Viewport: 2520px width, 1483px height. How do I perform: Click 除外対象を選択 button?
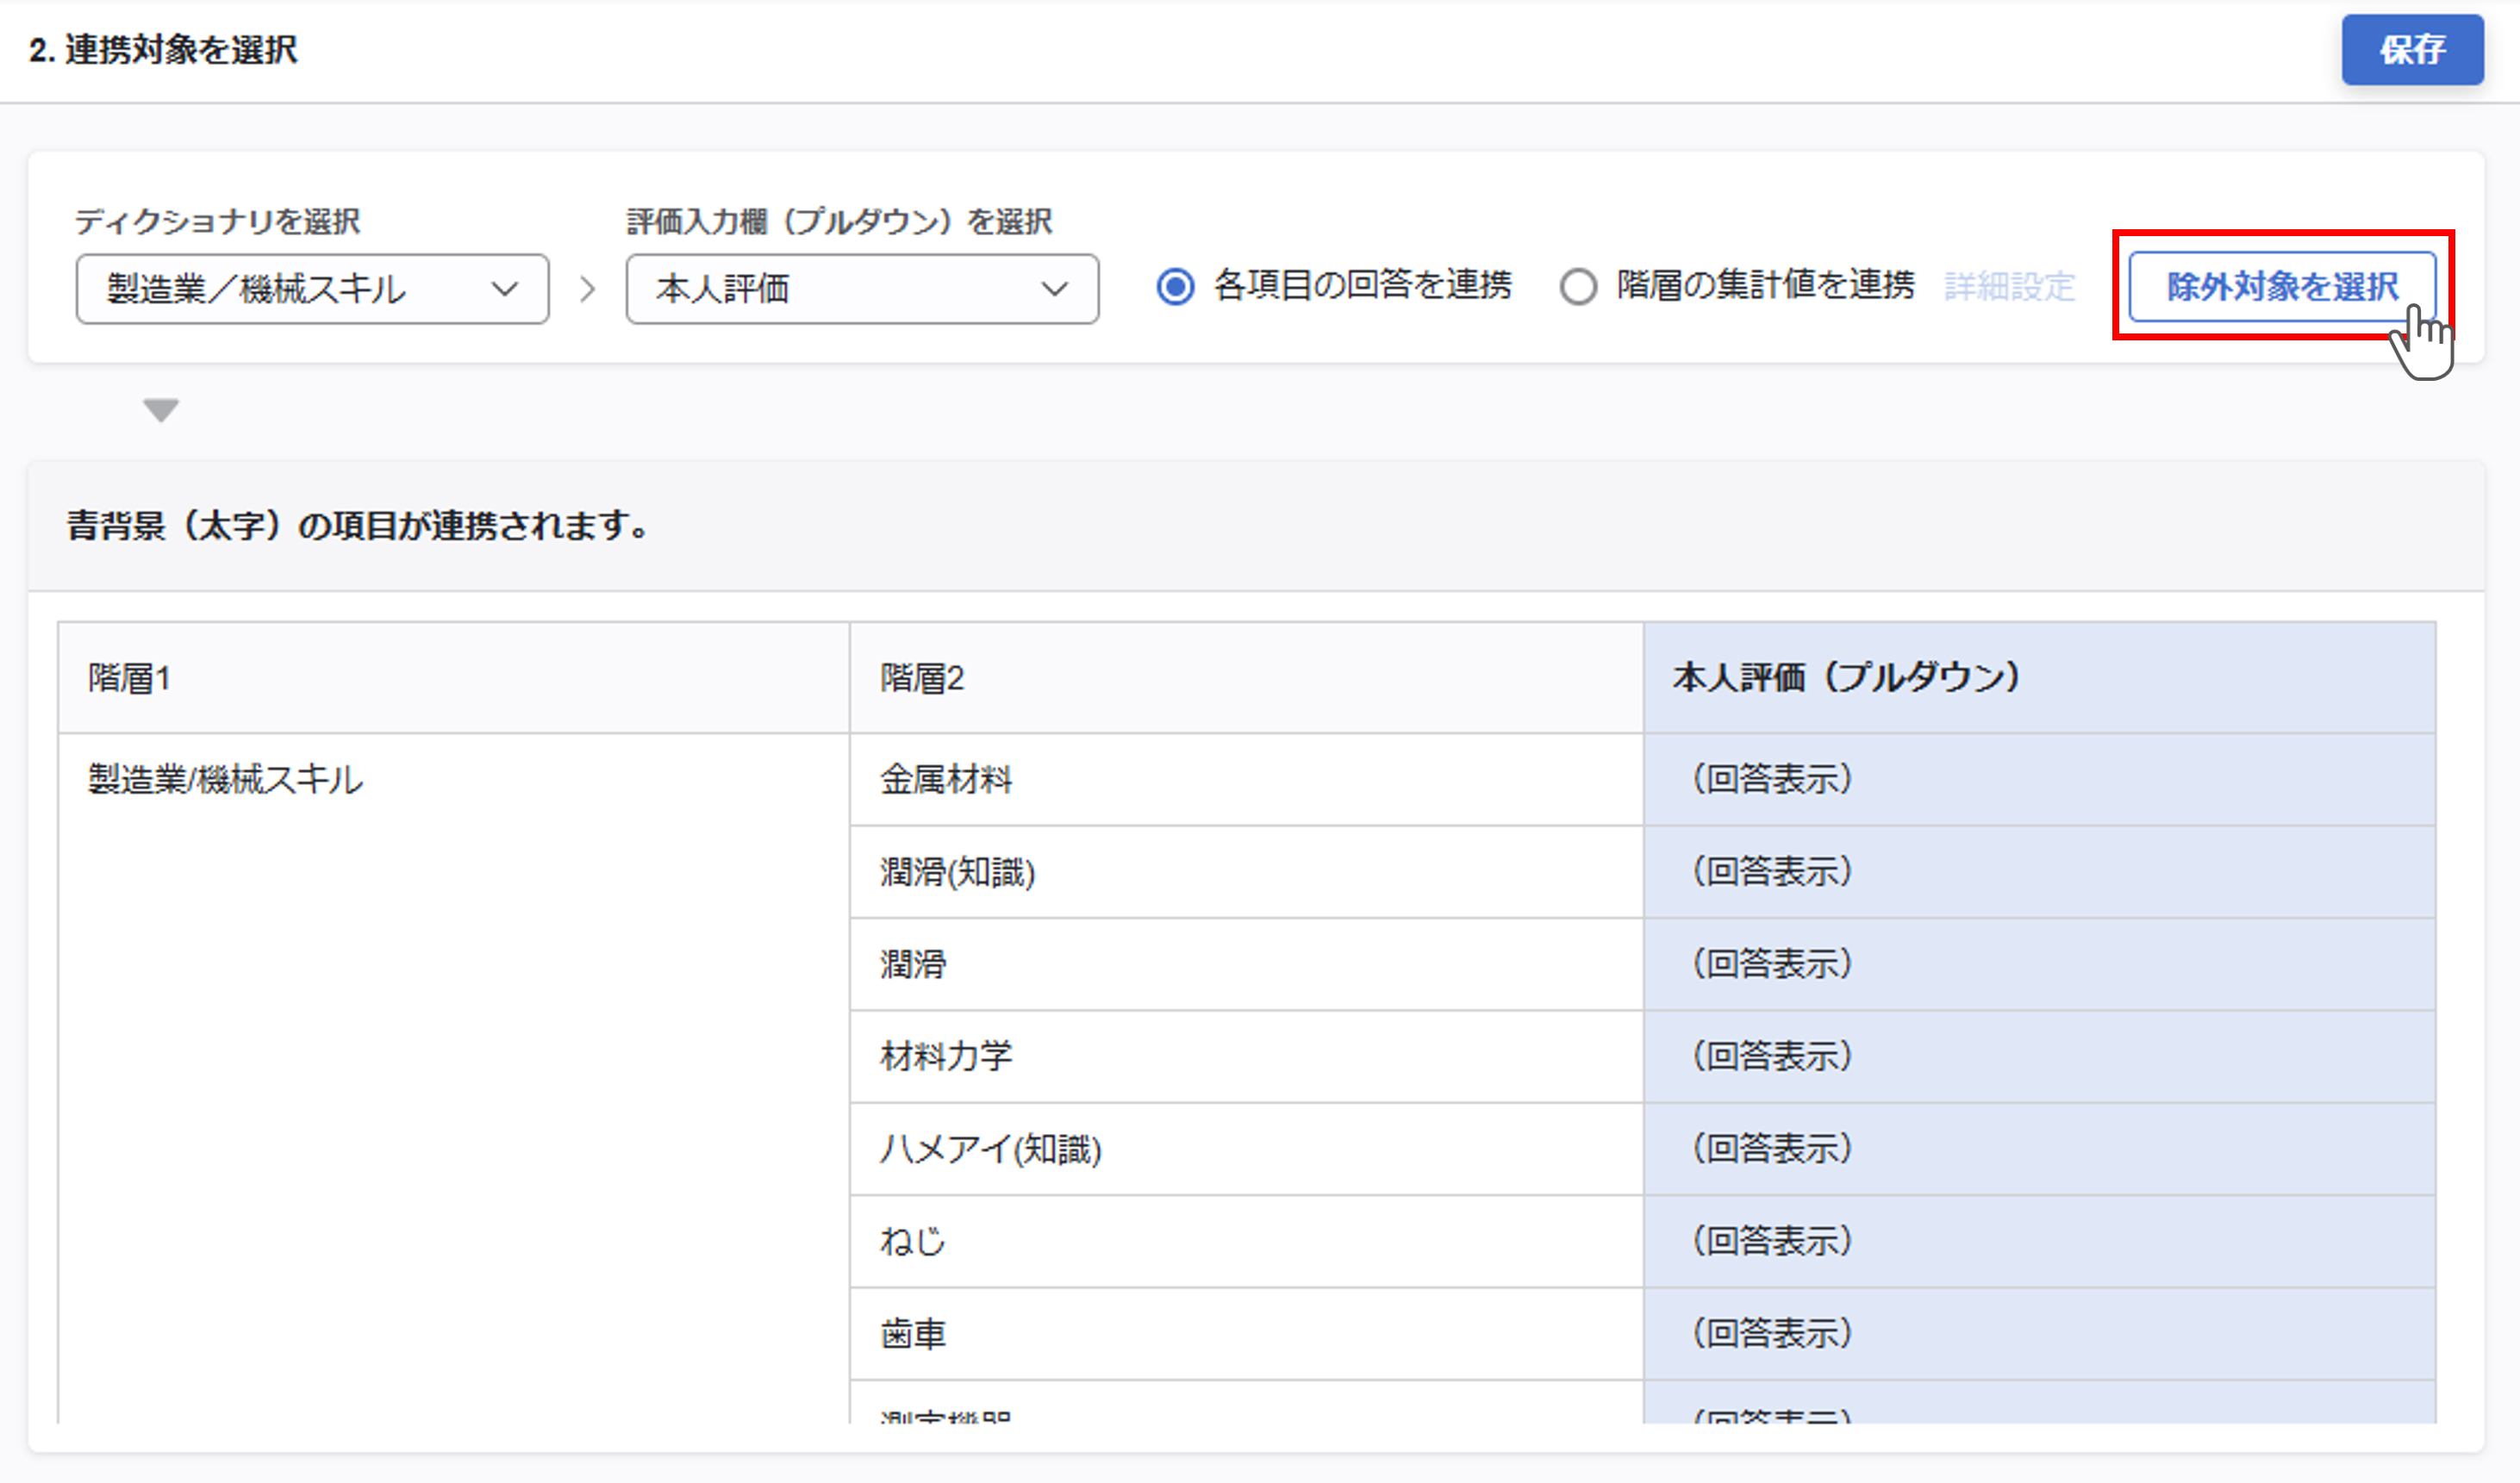click(2281, 287)
